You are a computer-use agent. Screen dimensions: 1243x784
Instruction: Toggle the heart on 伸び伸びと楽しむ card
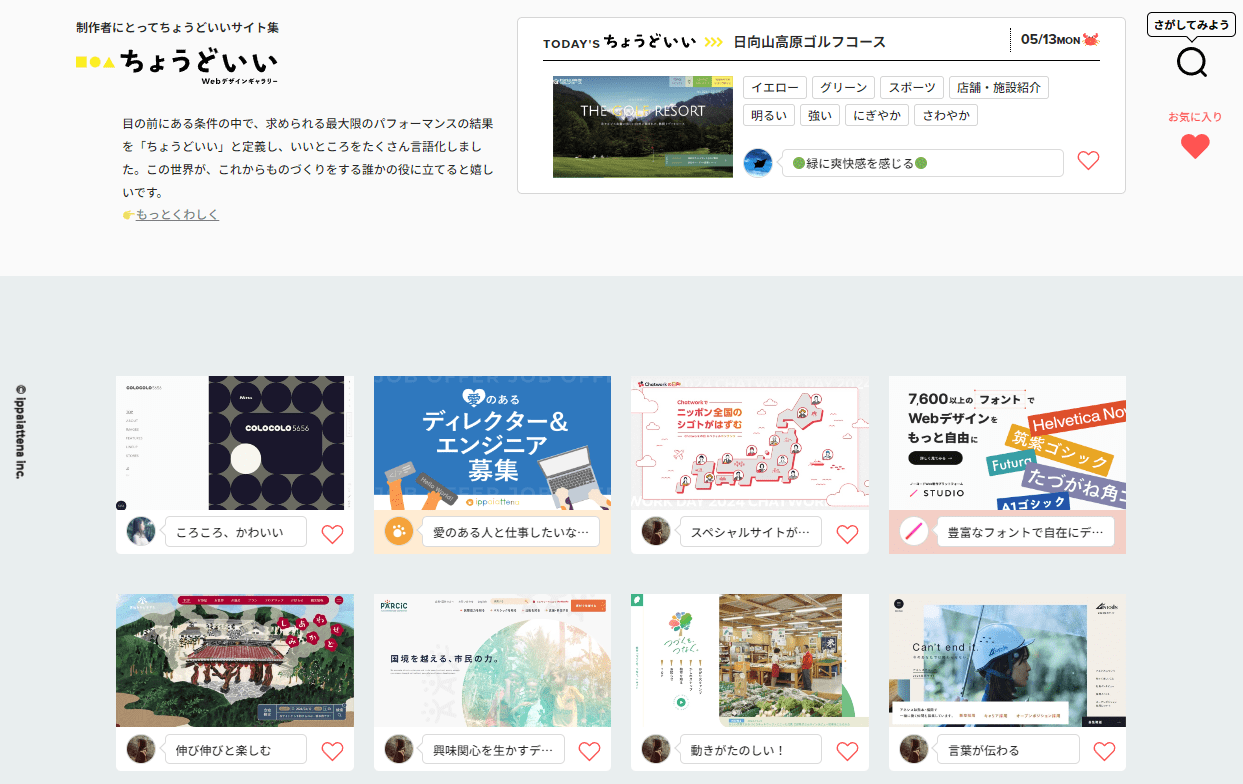tap(332, 751)
